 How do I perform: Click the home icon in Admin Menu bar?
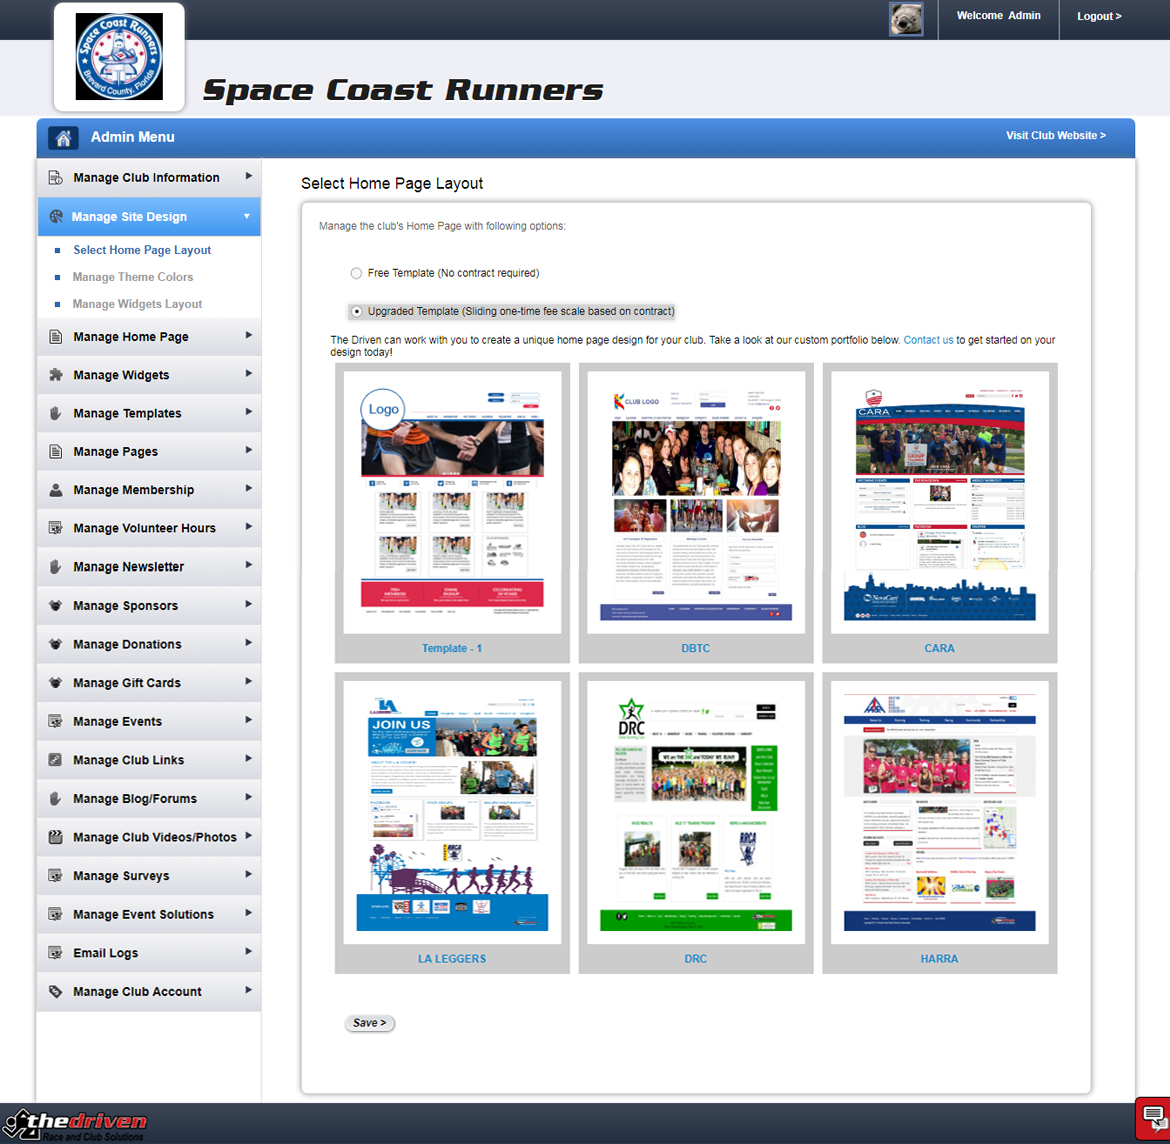click(x=63, y=138)
